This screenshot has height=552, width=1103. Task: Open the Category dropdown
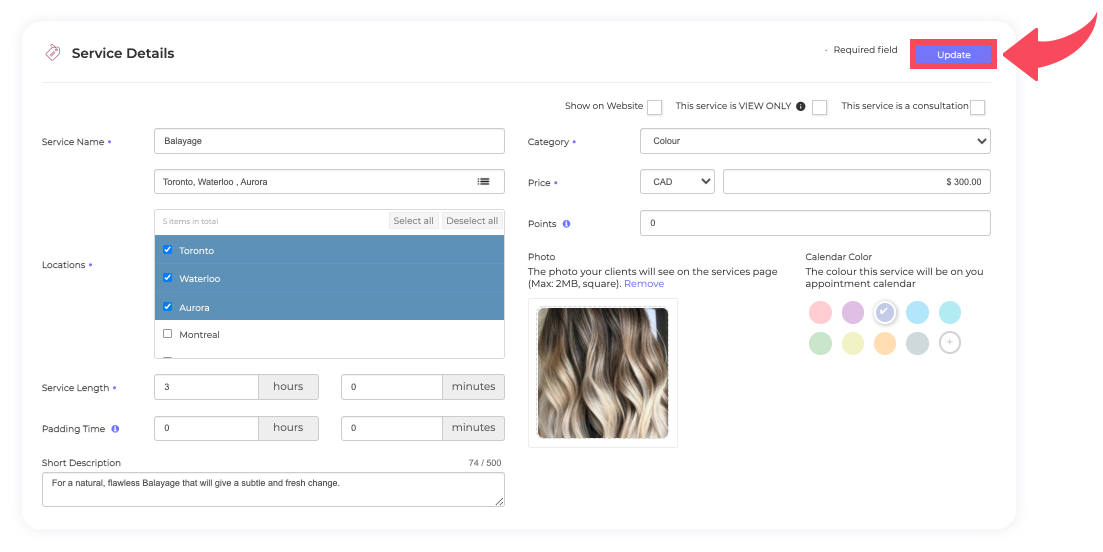[815, 141]
